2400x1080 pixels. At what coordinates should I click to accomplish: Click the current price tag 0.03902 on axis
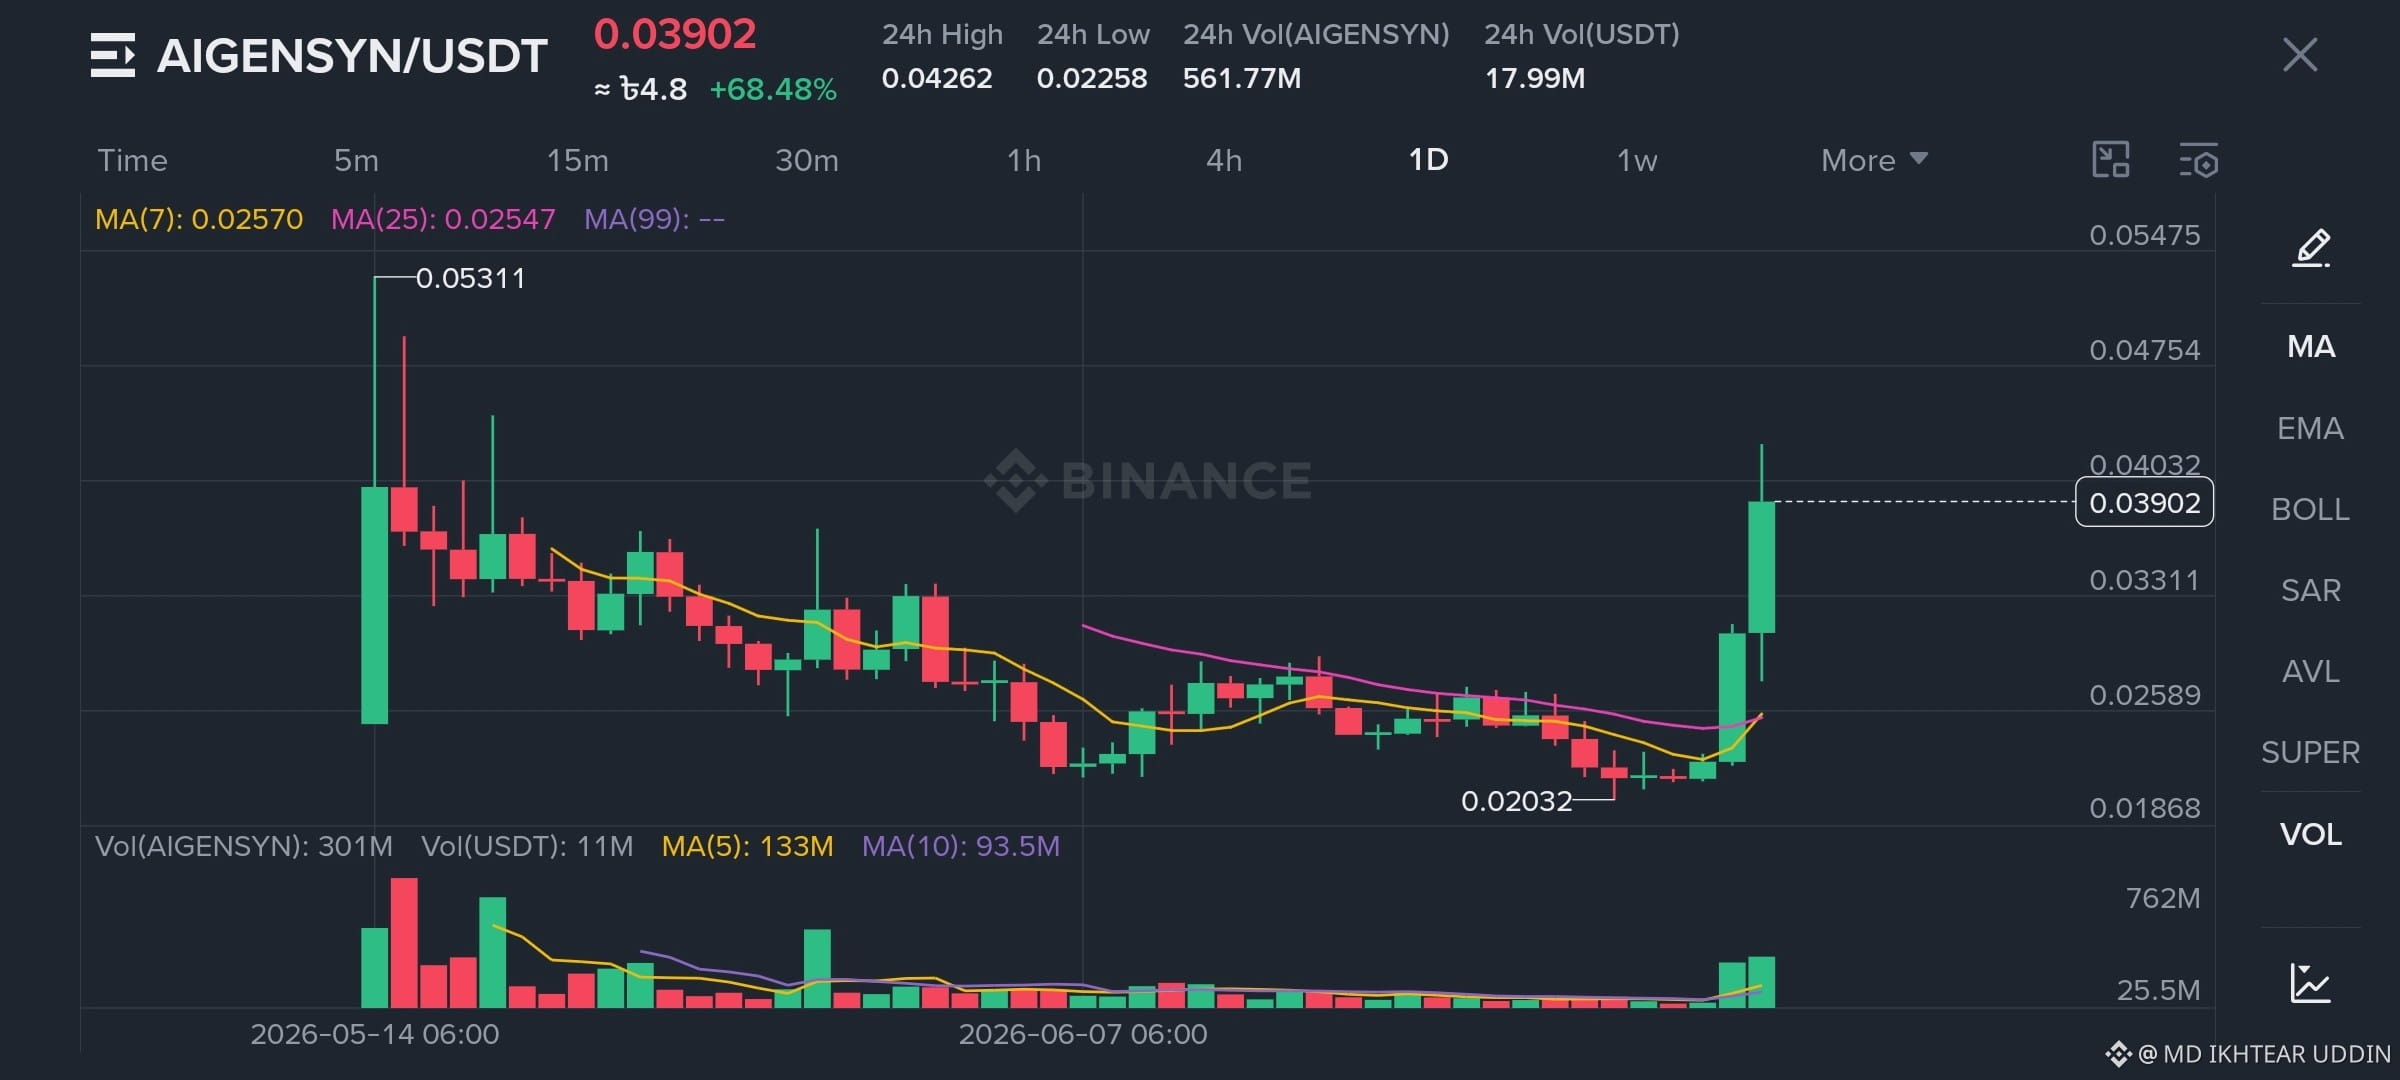[x=2145, y=502]
